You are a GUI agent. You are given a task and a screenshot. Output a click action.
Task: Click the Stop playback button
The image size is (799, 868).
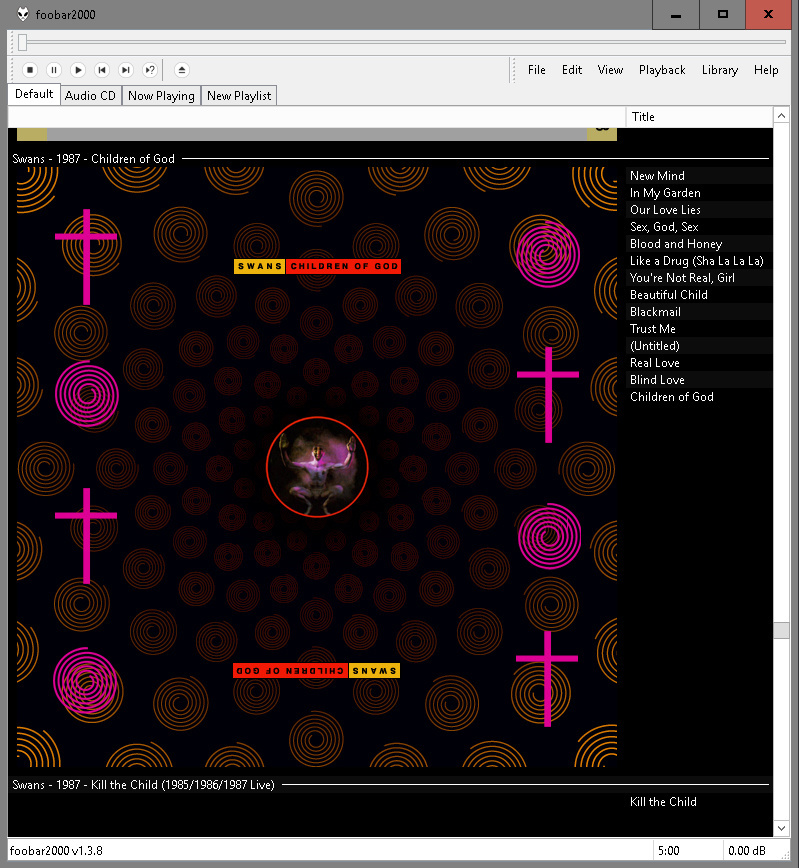click(30, 70)
